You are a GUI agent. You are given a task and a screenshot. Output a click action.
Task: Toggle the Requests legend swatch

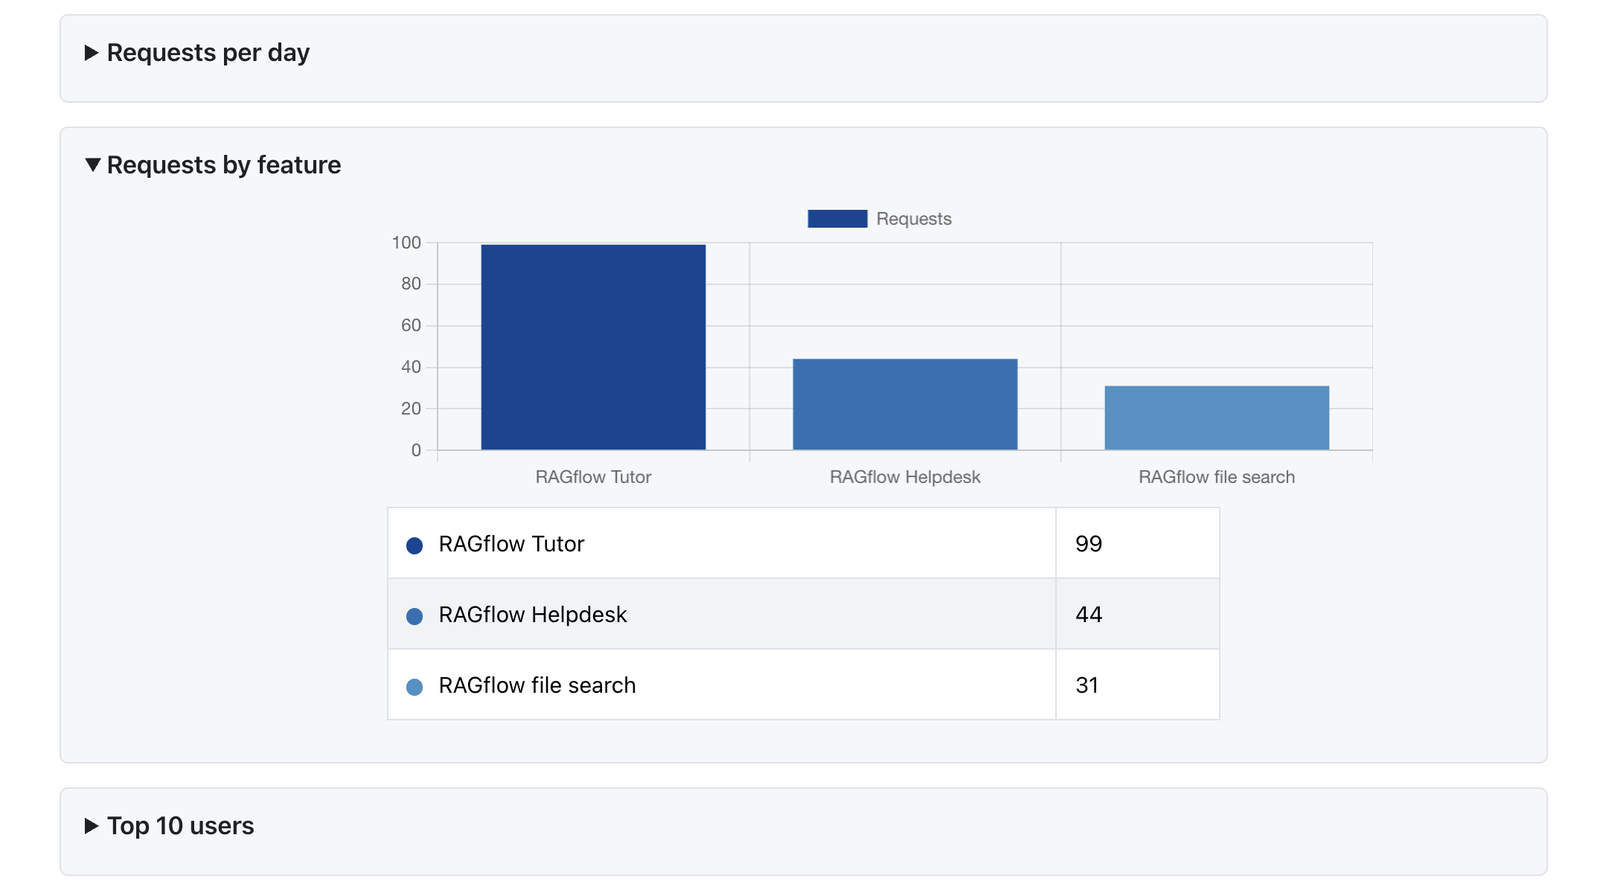click(x=837, y=219)
